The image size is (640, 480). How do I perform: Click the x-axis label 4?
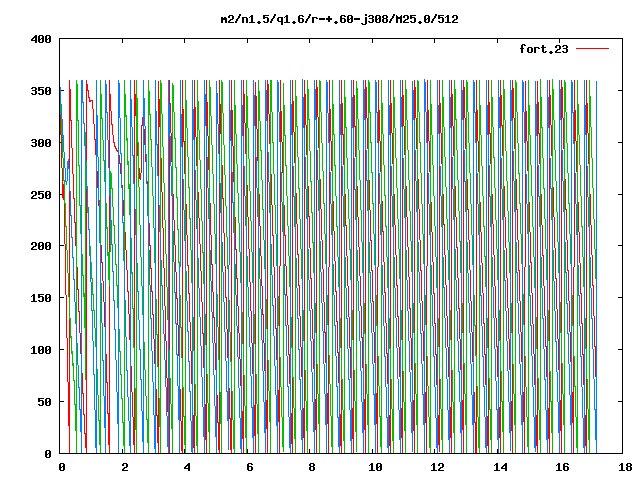pos(187,467)
